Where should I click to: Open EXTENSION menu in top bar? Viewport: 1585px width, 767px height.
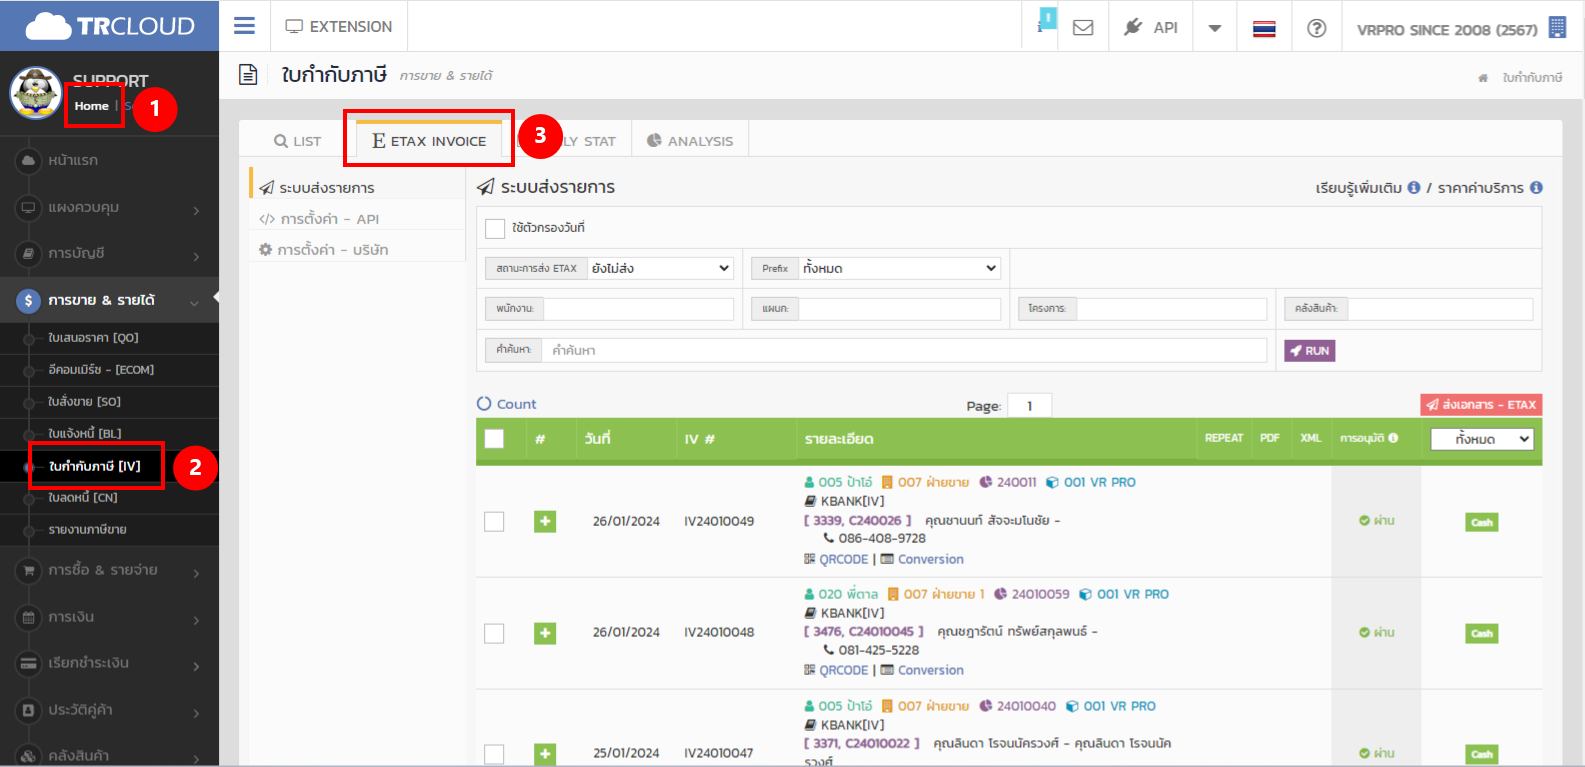(x=339, y=27)
